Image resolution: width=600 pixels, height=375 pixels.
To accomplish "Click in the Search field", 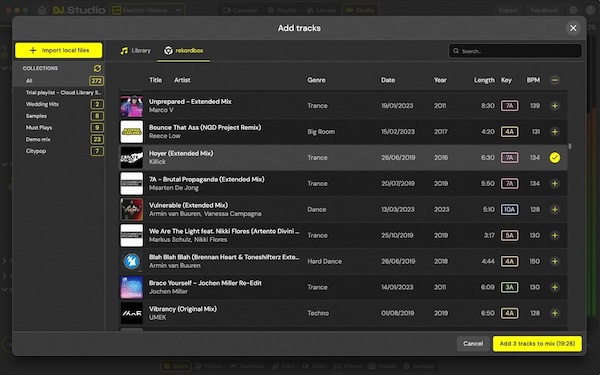I will tap(515, 51).
